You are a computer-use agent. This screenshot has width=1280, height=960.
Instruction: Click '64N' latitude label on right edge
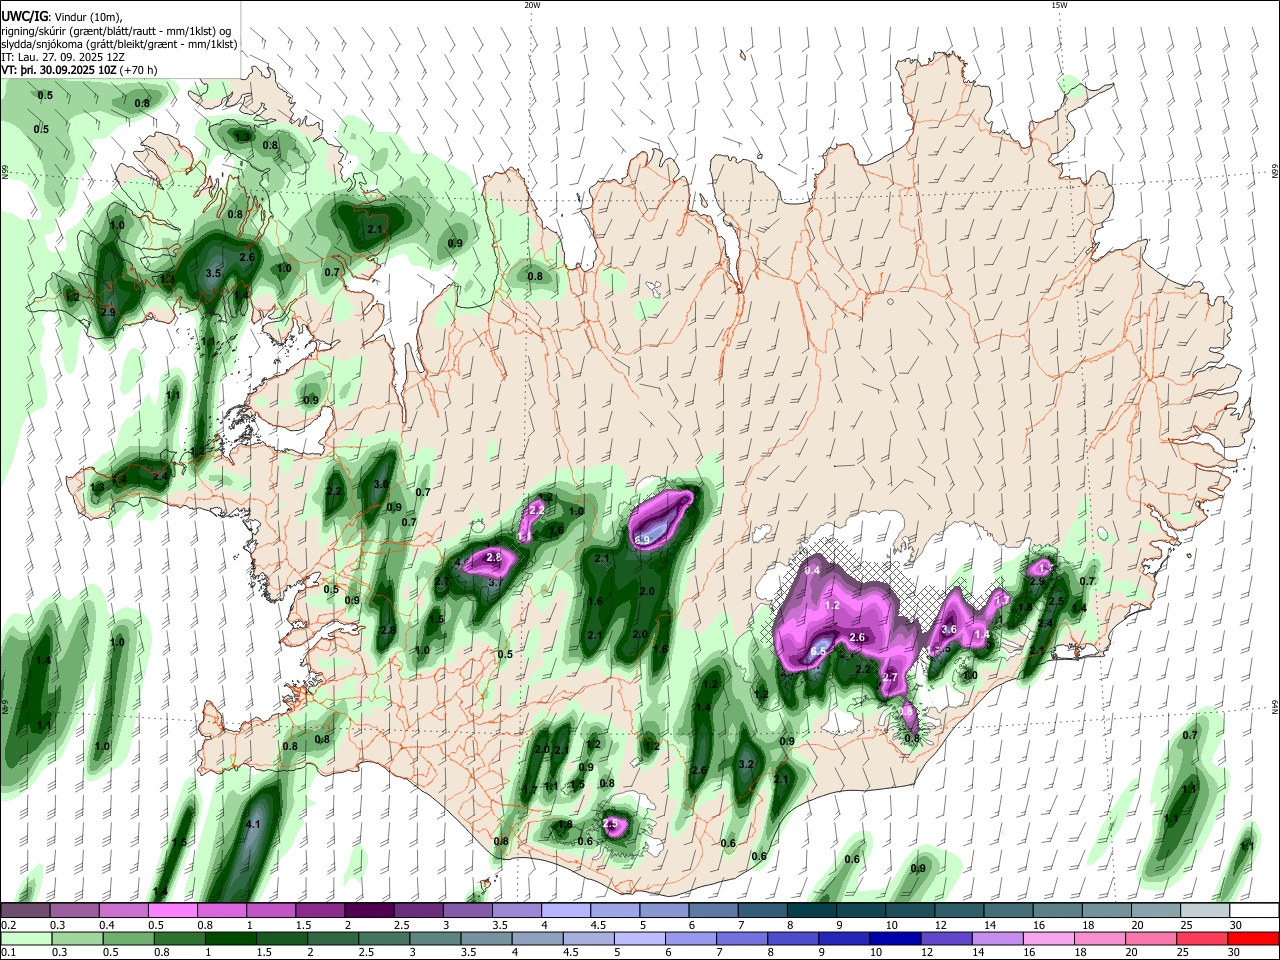1275,707
